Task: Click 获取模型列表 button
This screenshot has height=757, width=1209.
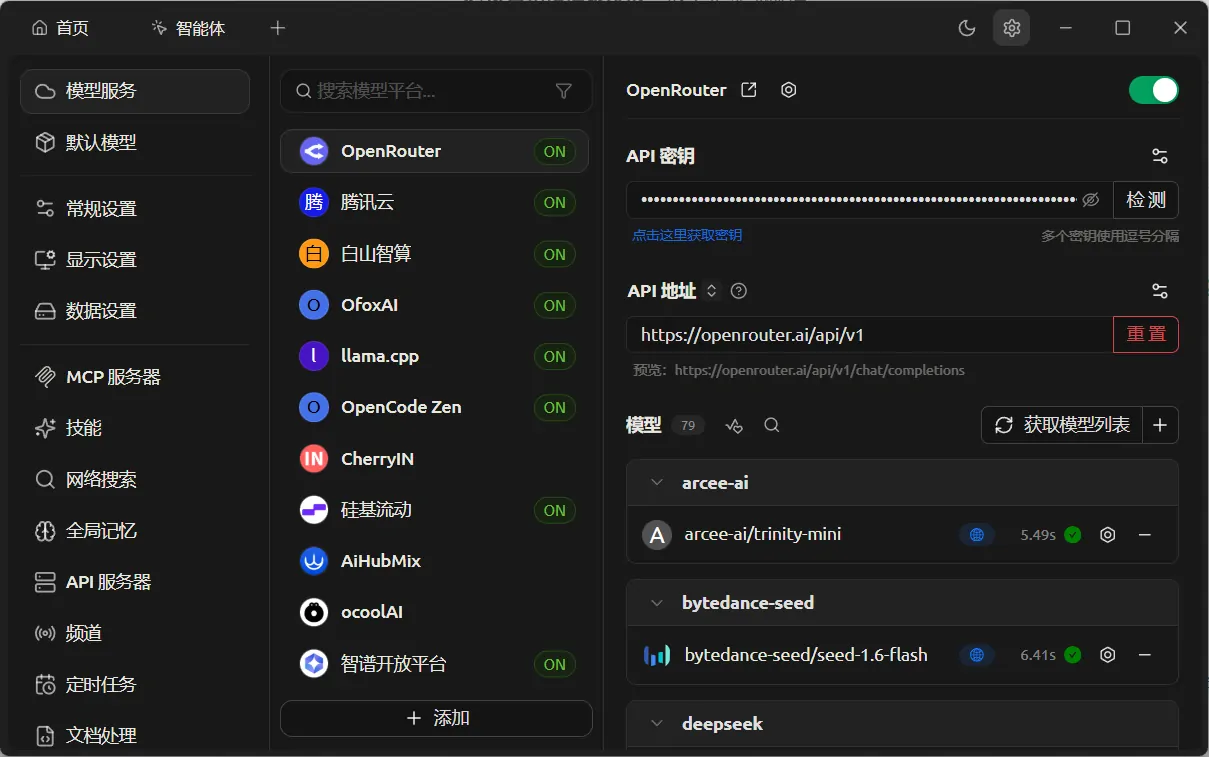Action: click(x=1061, y=425)
